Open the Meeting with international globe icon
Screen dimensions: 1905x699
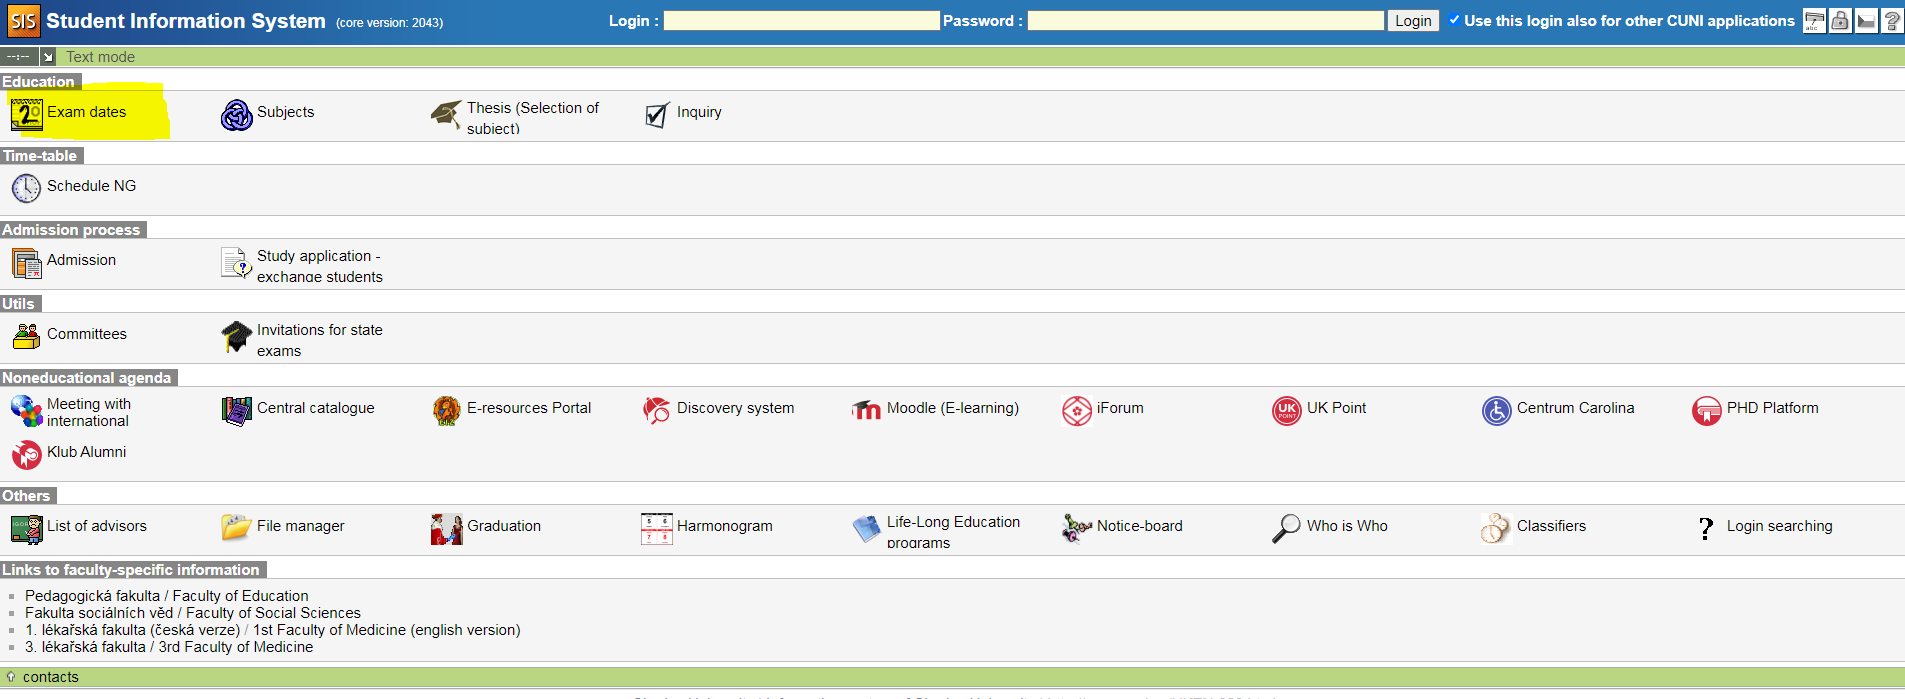coord(26,410)
